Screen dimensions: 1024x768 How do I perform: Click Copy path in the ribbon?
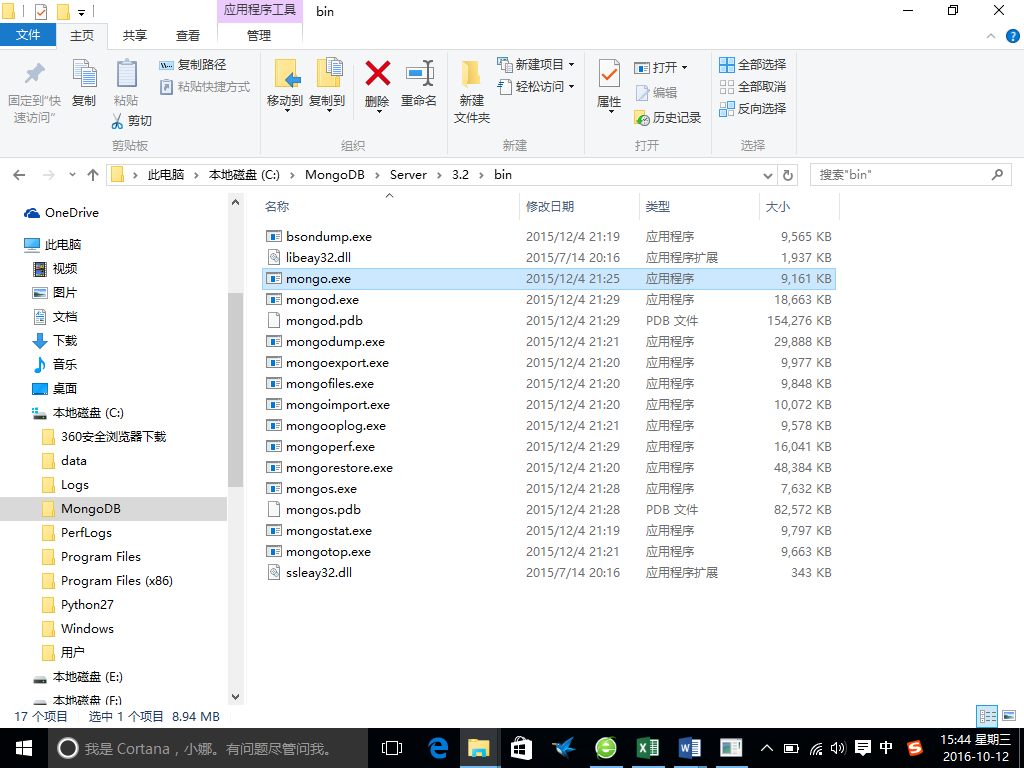click(x=193, y=65)
